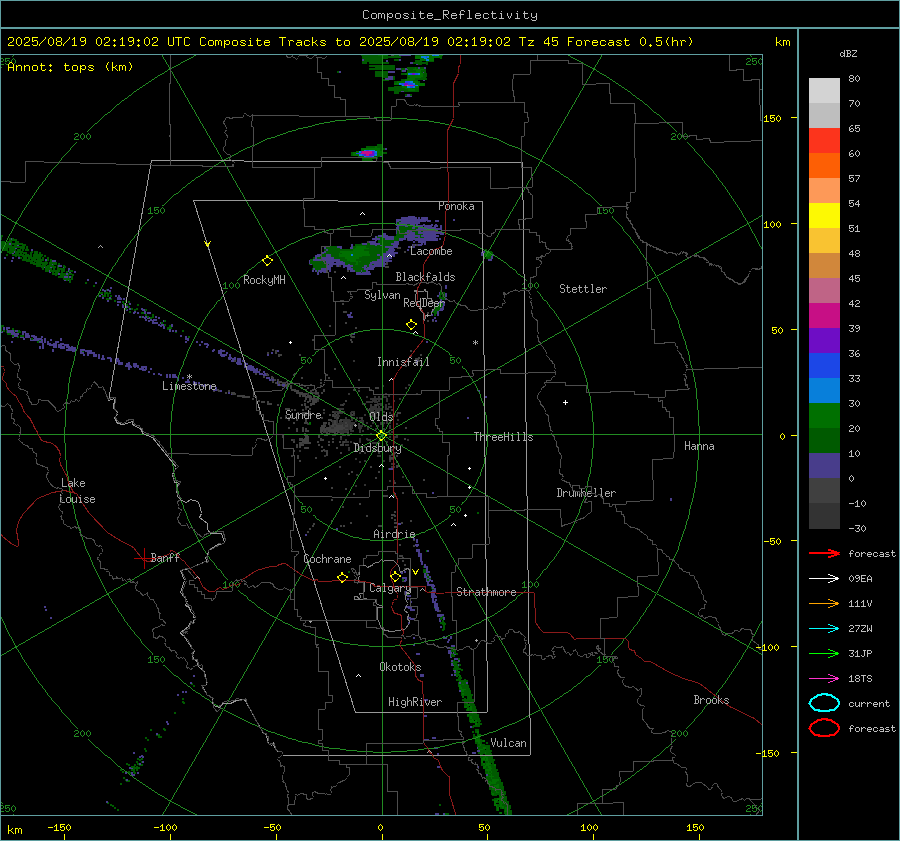Click the RedDeer city label
The image size is (900, 841).
424,303
